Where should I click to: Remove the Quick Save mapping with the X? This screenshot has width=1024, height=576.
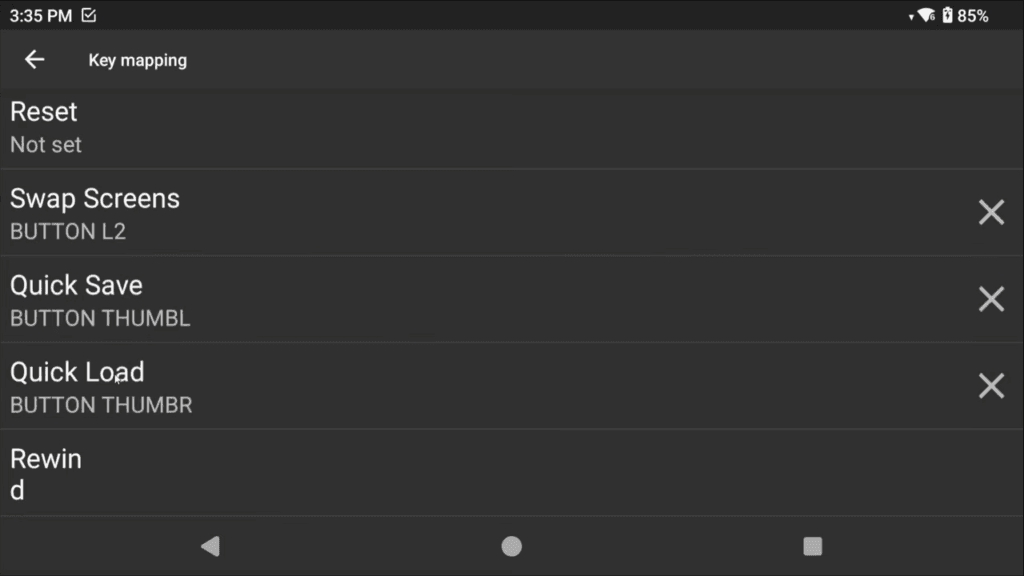990,299
